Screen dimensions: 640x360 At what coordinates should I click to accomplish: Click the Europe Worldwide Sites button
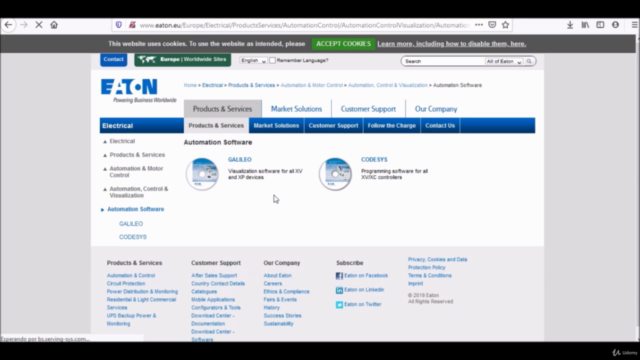182,60
